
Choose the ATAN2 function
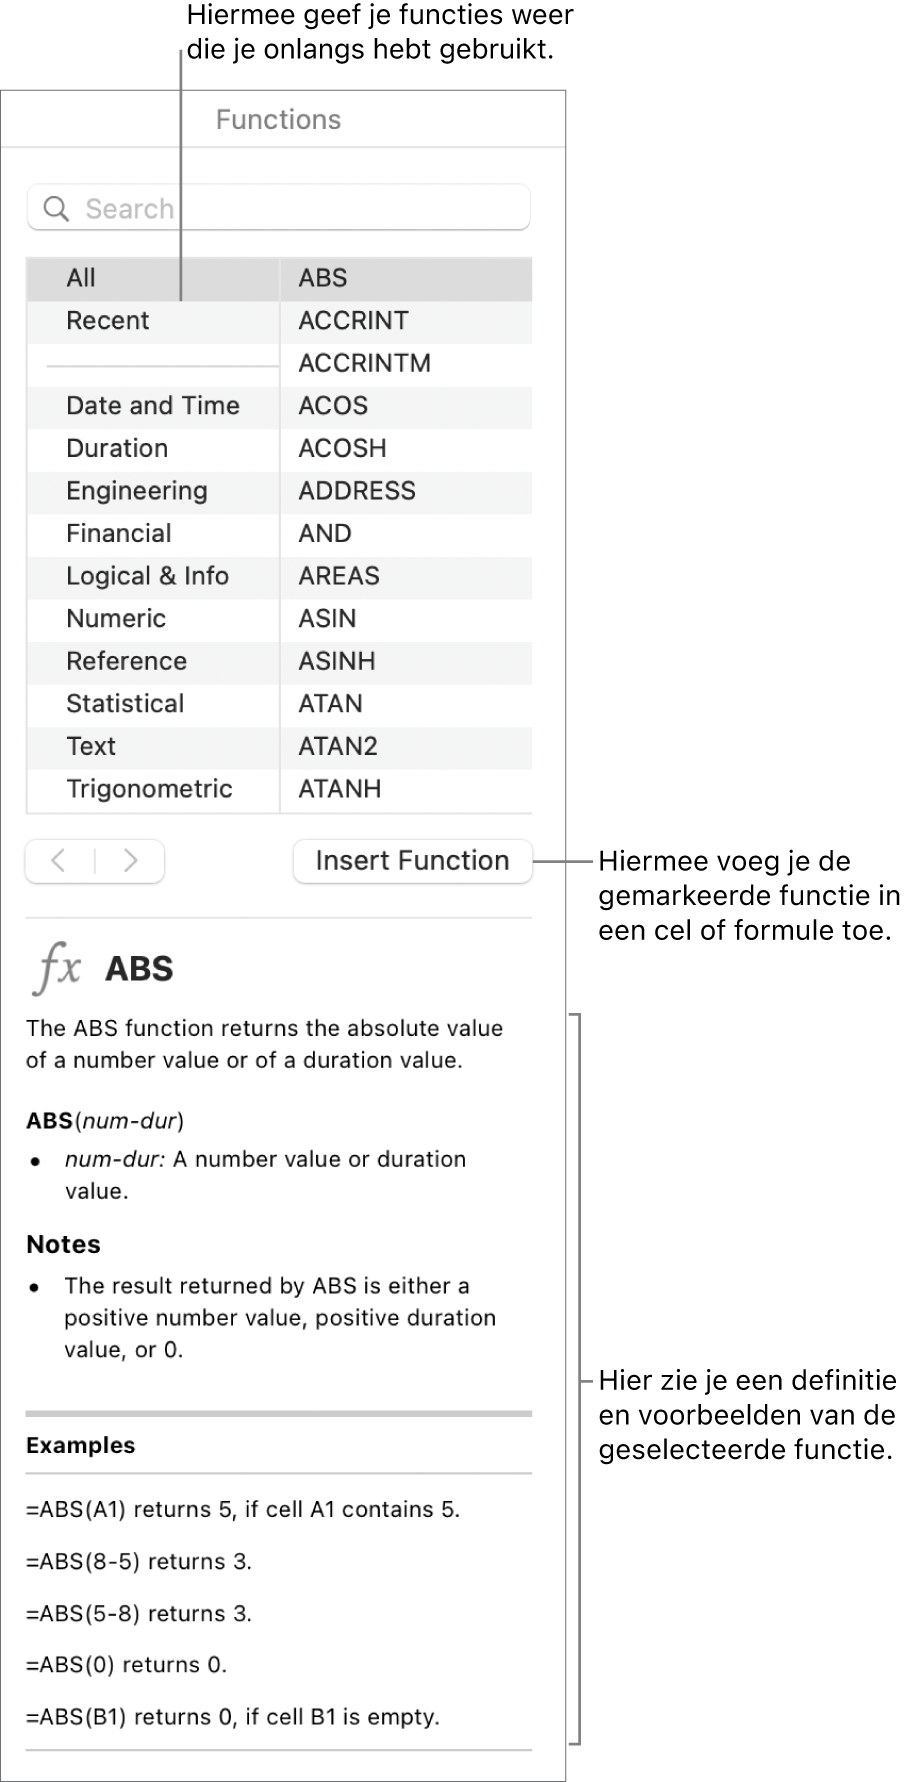point(338,746)
